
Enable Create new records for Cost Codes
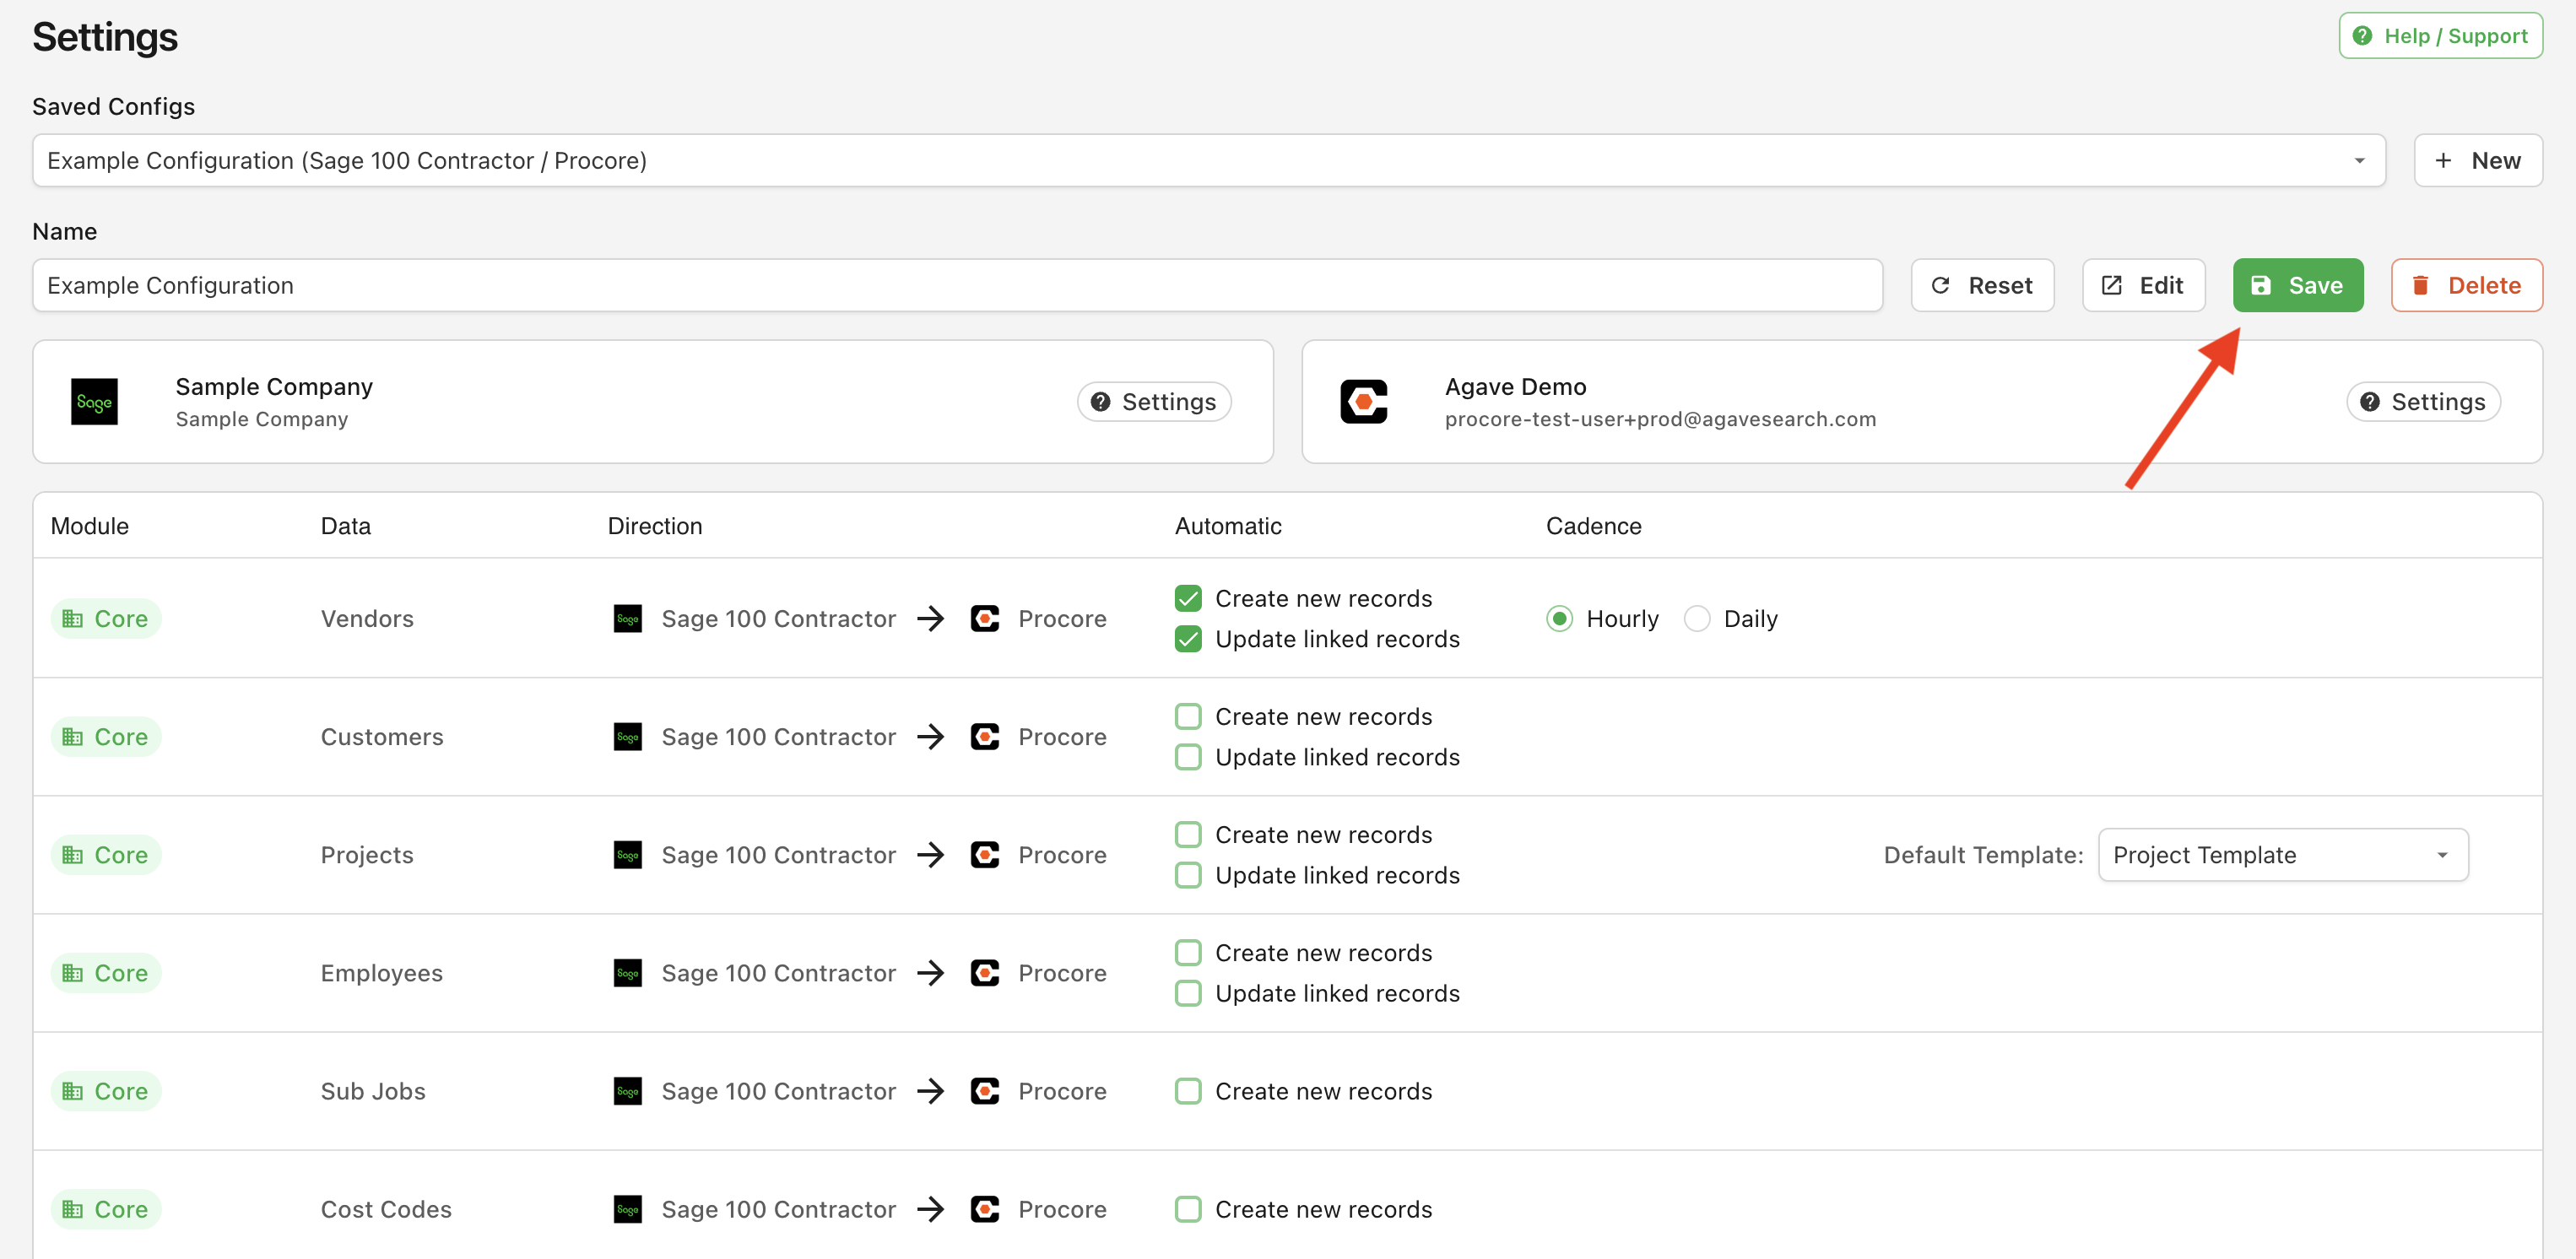(1188, 1208)
